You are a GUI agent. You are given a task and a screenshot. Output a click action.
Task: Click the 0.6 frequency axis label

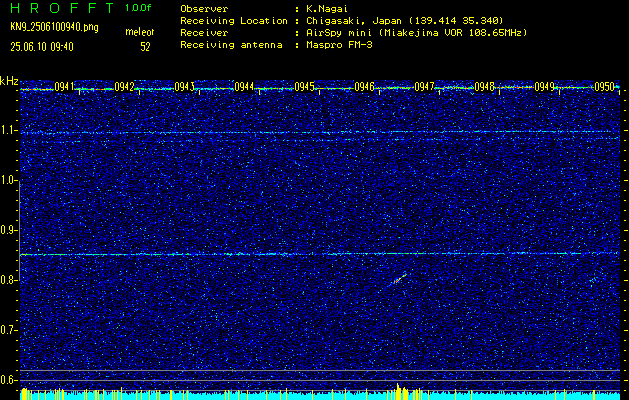tap(8, 380)
